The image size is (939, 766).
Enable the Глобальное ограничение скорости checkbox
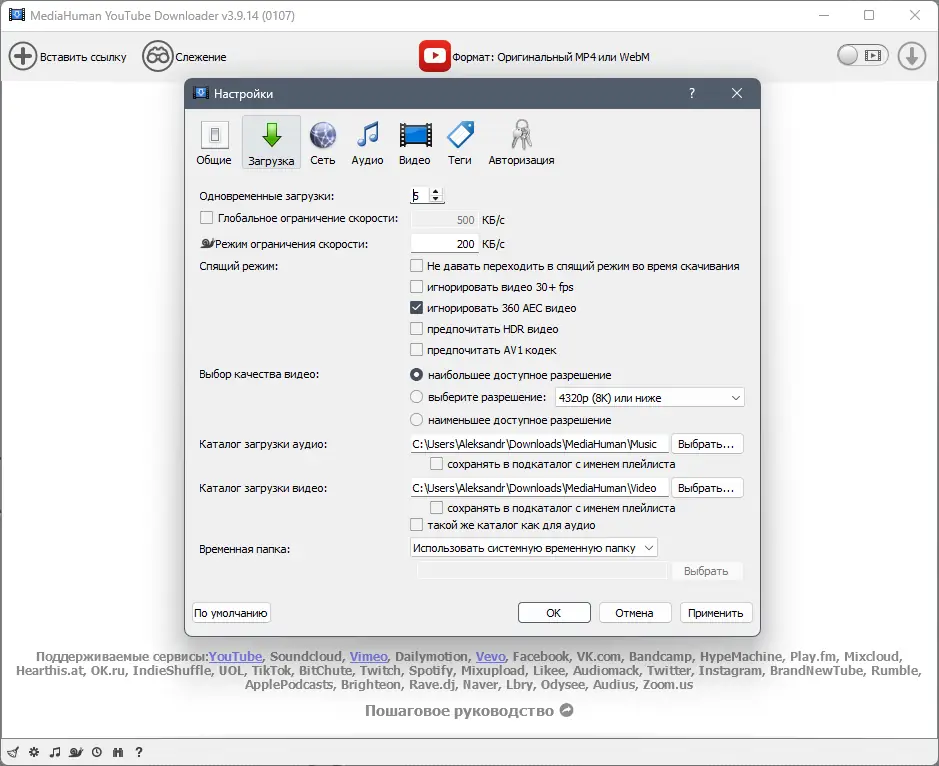click(x=206, y=219)
